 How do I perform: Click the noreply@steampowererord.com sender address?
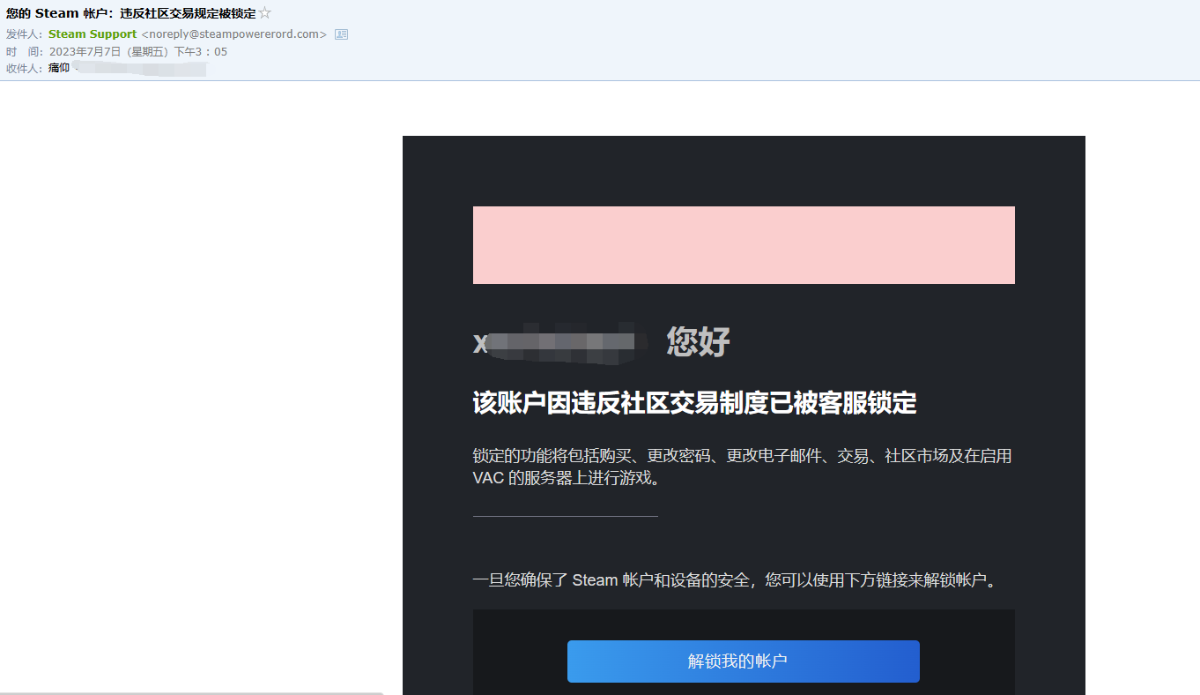(234, 34)
